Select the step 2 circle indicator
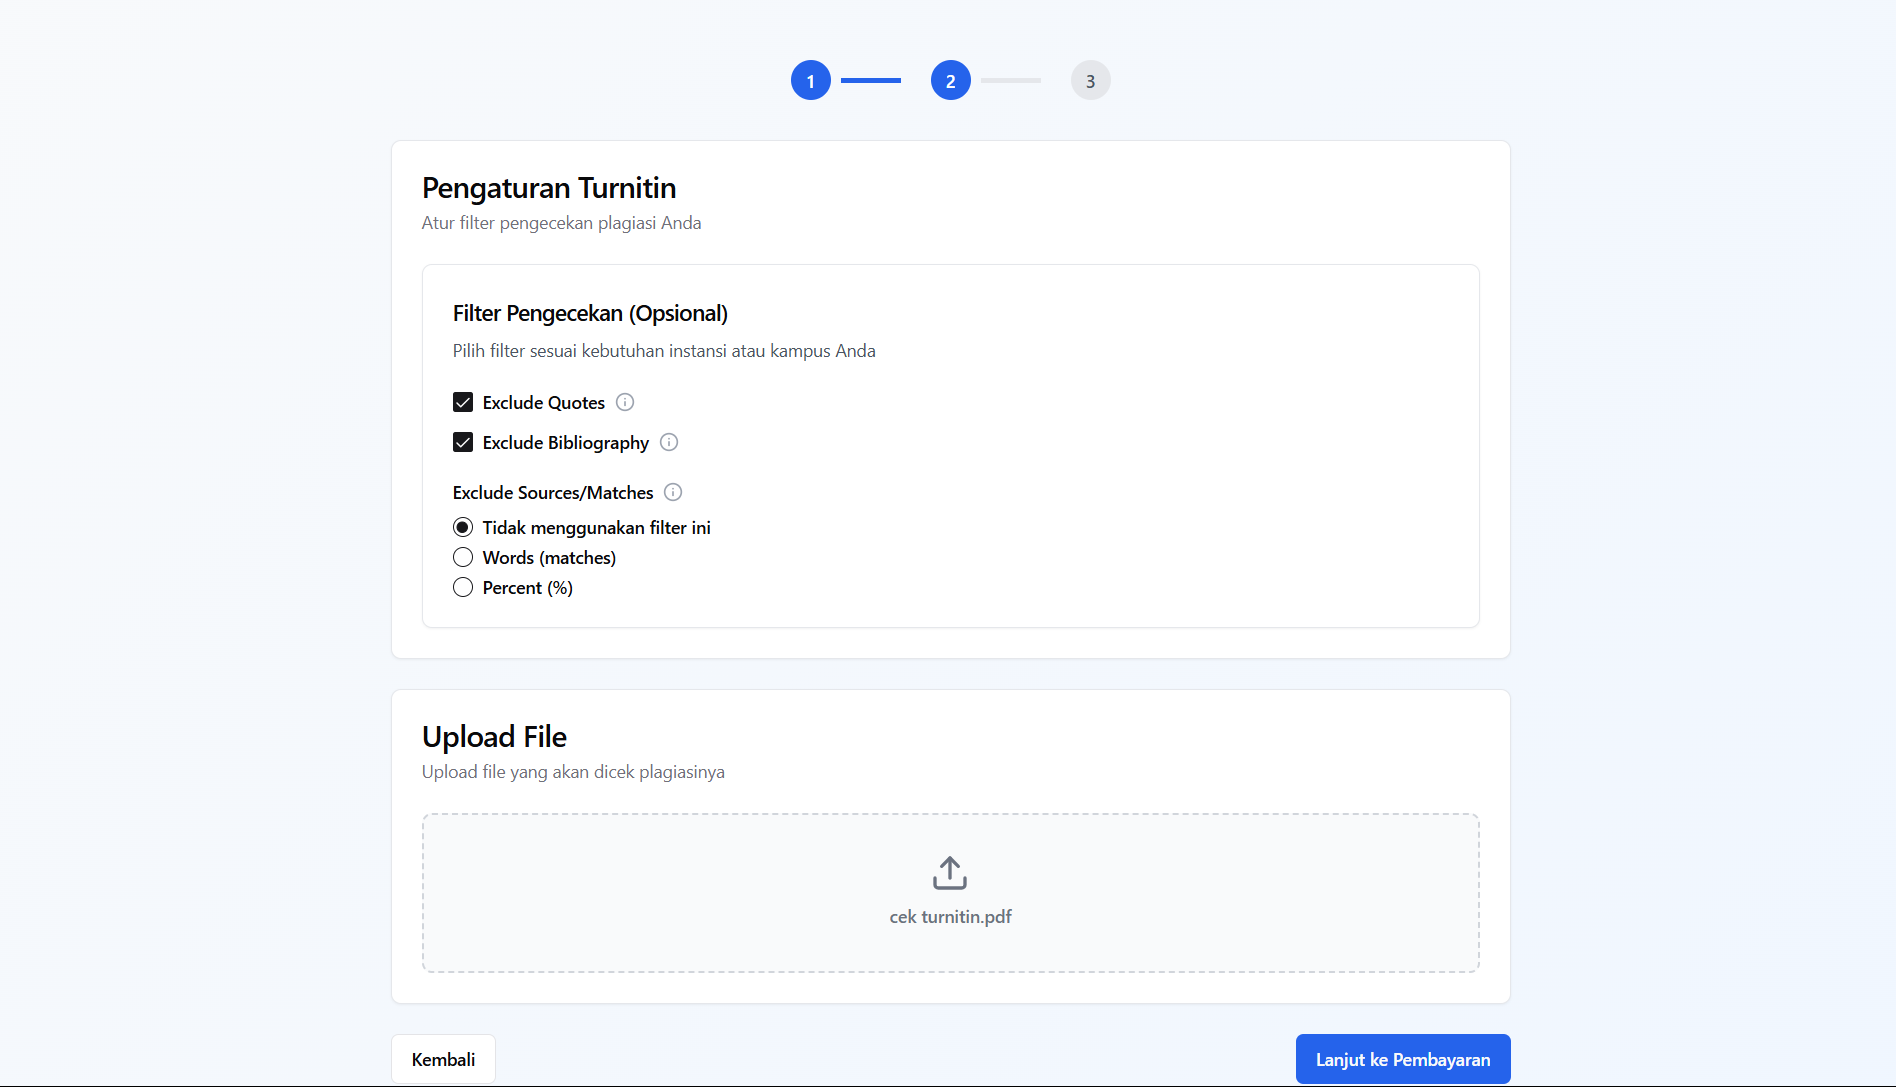Screen dimensions: 1896x1087 (x=950, y=81)
